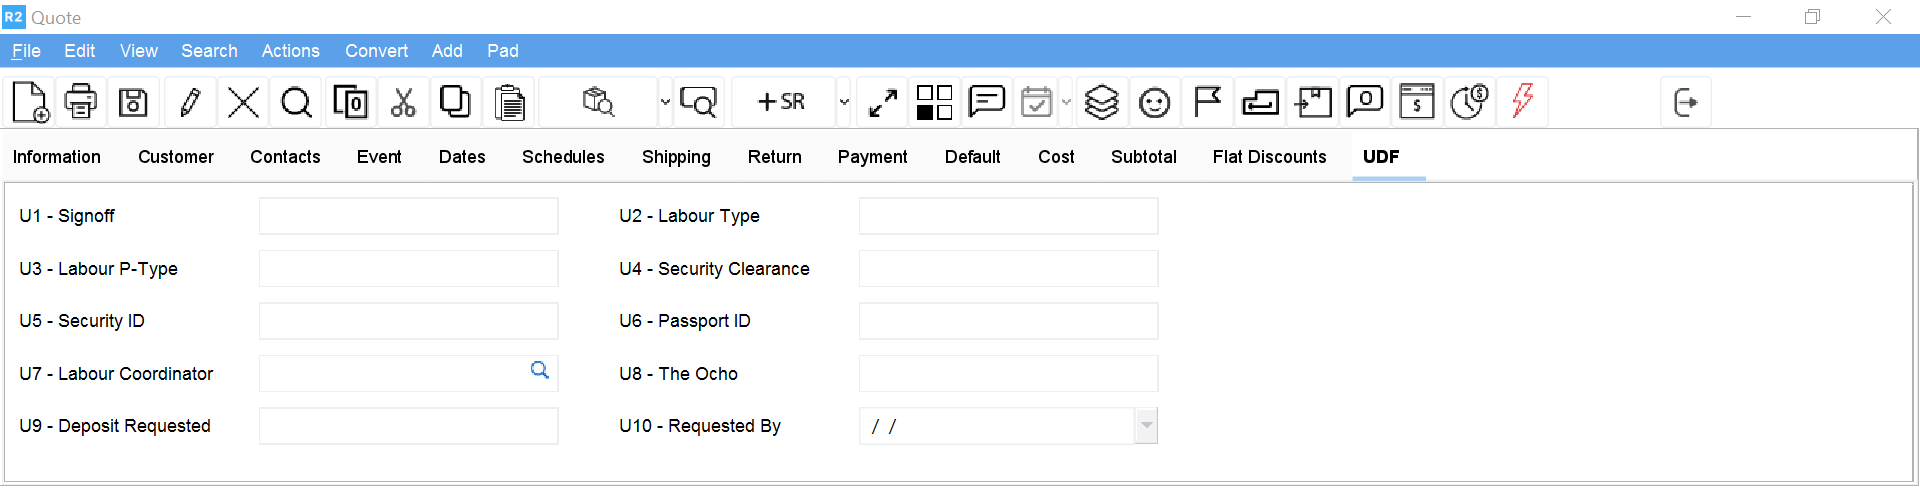1920x488 pixels.
Task: Open the U10 Requested By date dropdown
Action: (1146, 426)
